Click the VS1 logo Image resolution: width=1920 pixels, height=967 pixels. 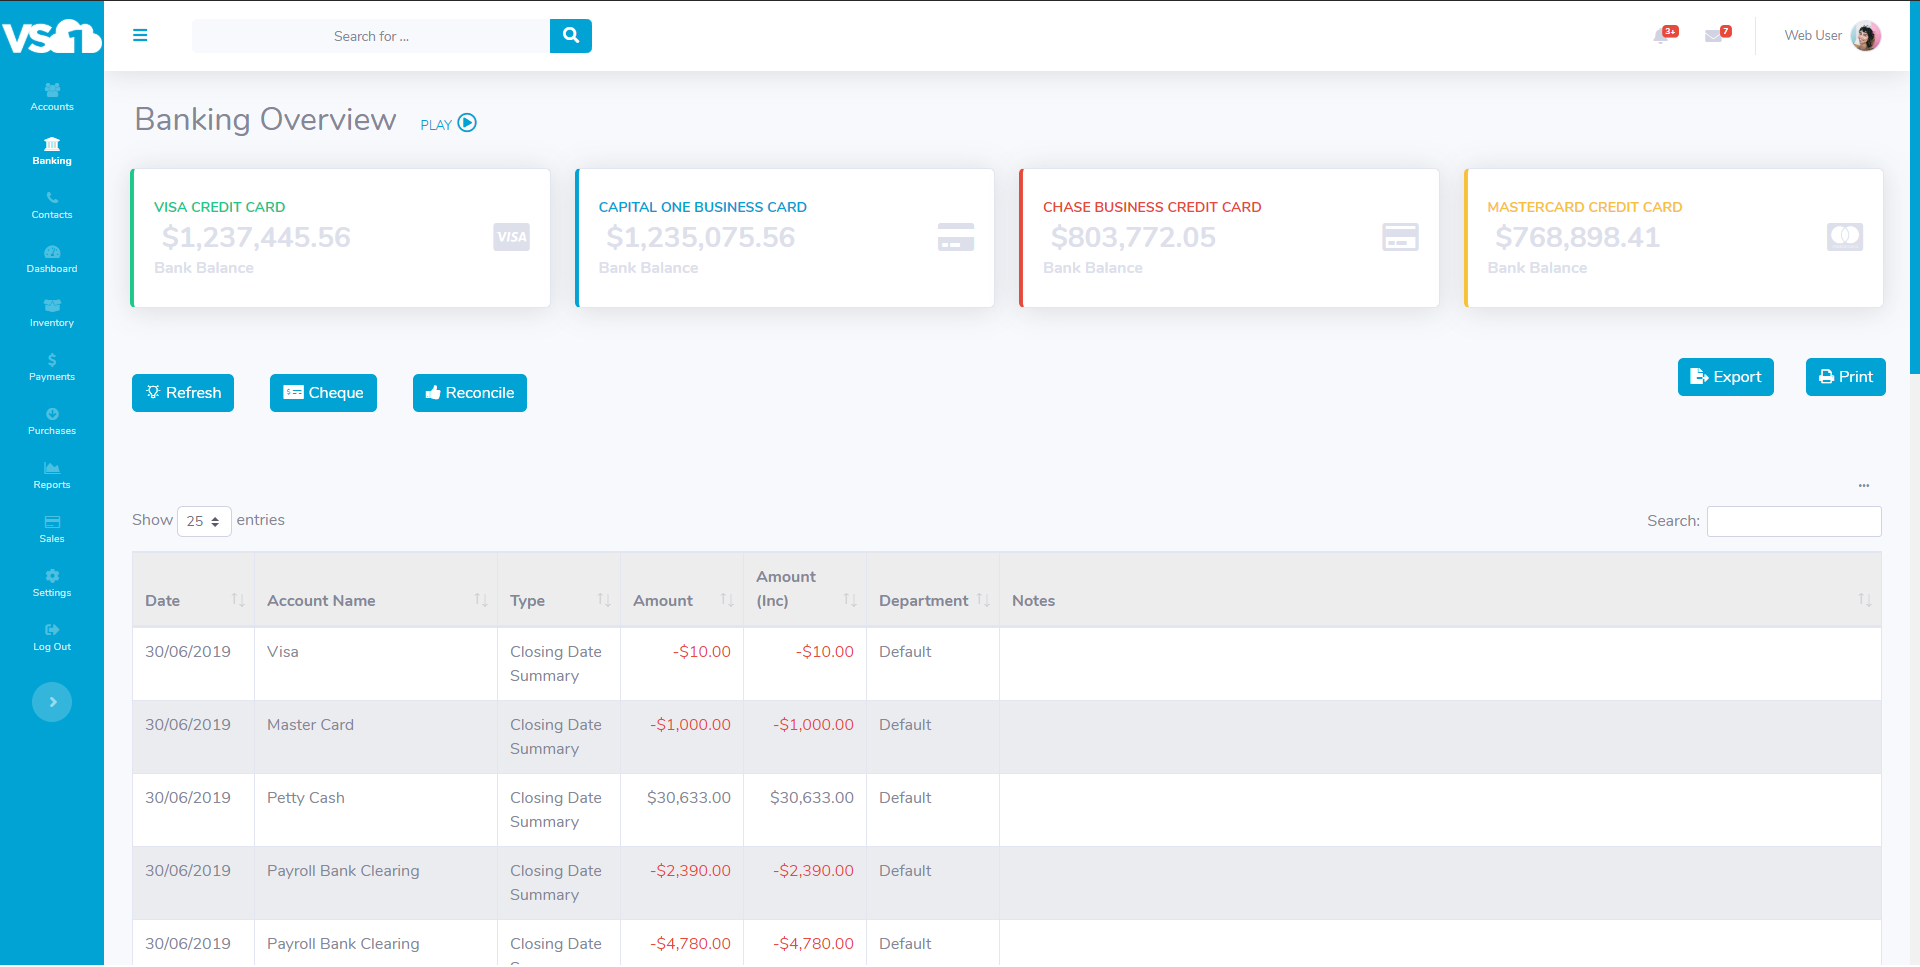(x=52, y=36)
